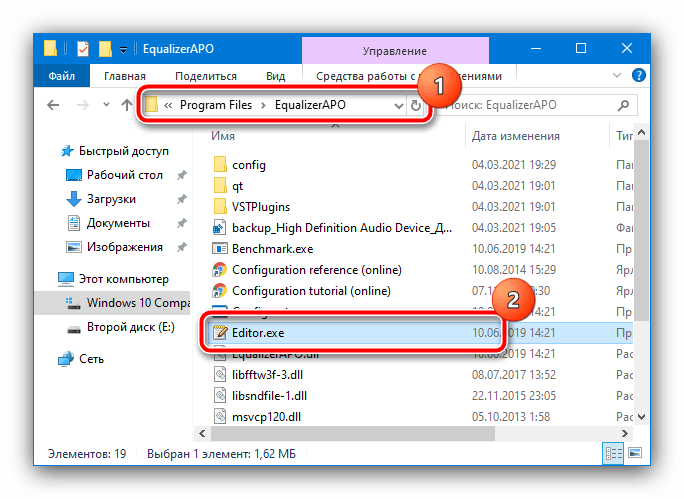The width and height of the screenshot is (684, 499).
Task: Unpin Desktop (Рабочий стол) from Quick Access
Action: coord(181,175)
